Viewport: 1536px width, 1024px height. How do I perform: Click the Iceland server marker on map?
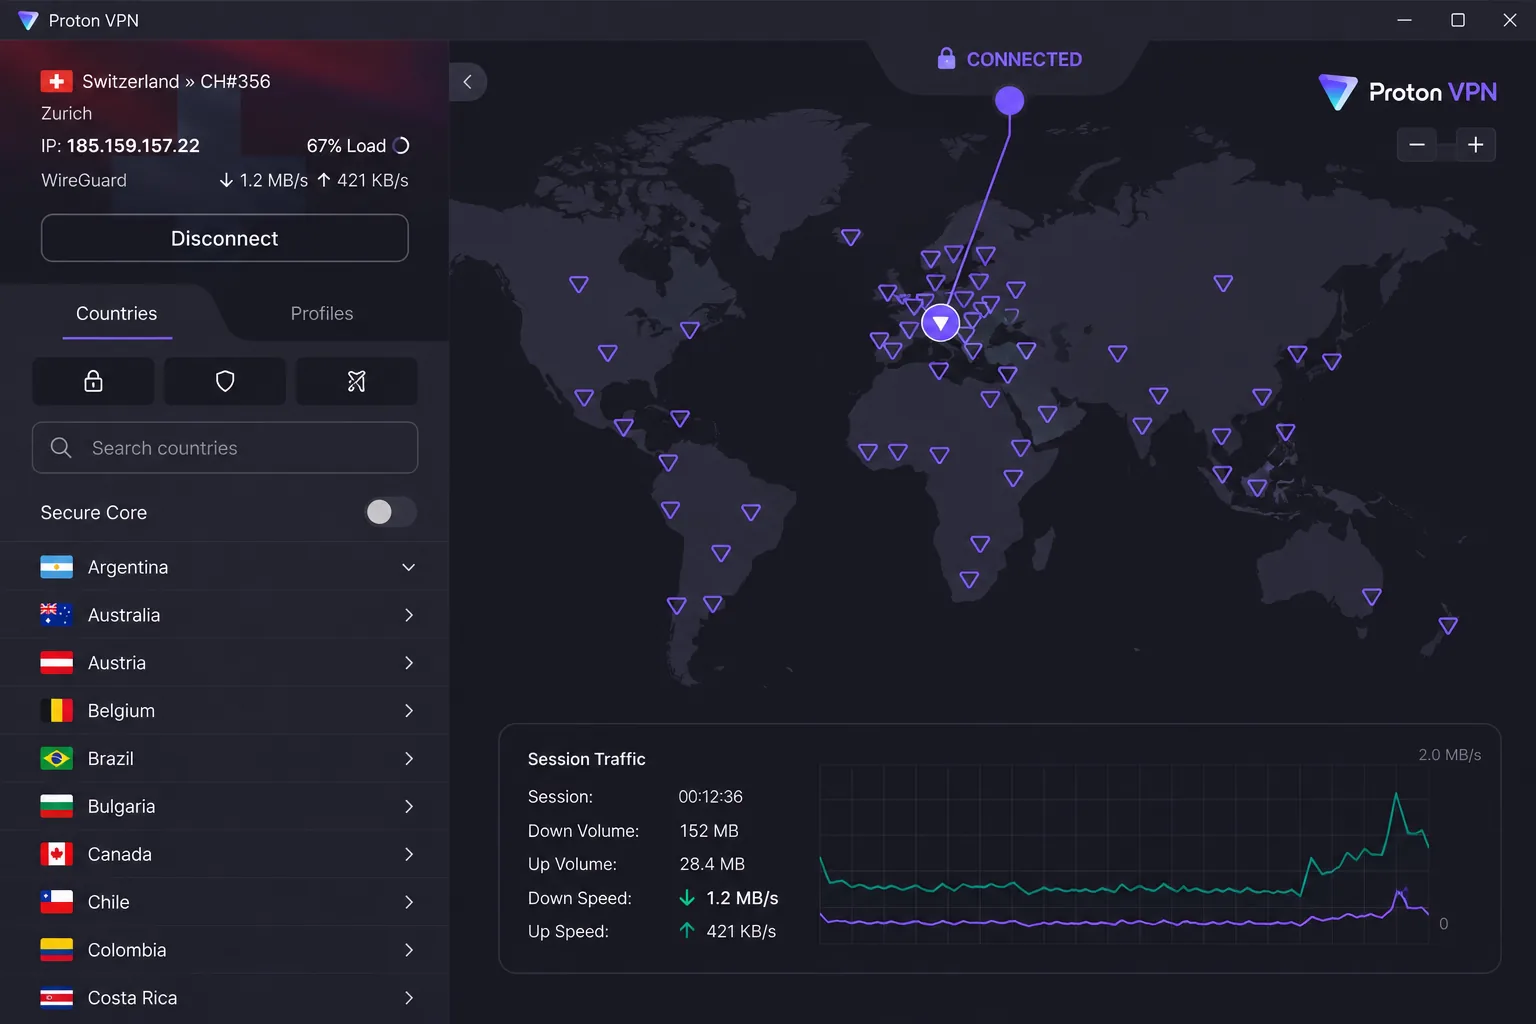point(851,237)
